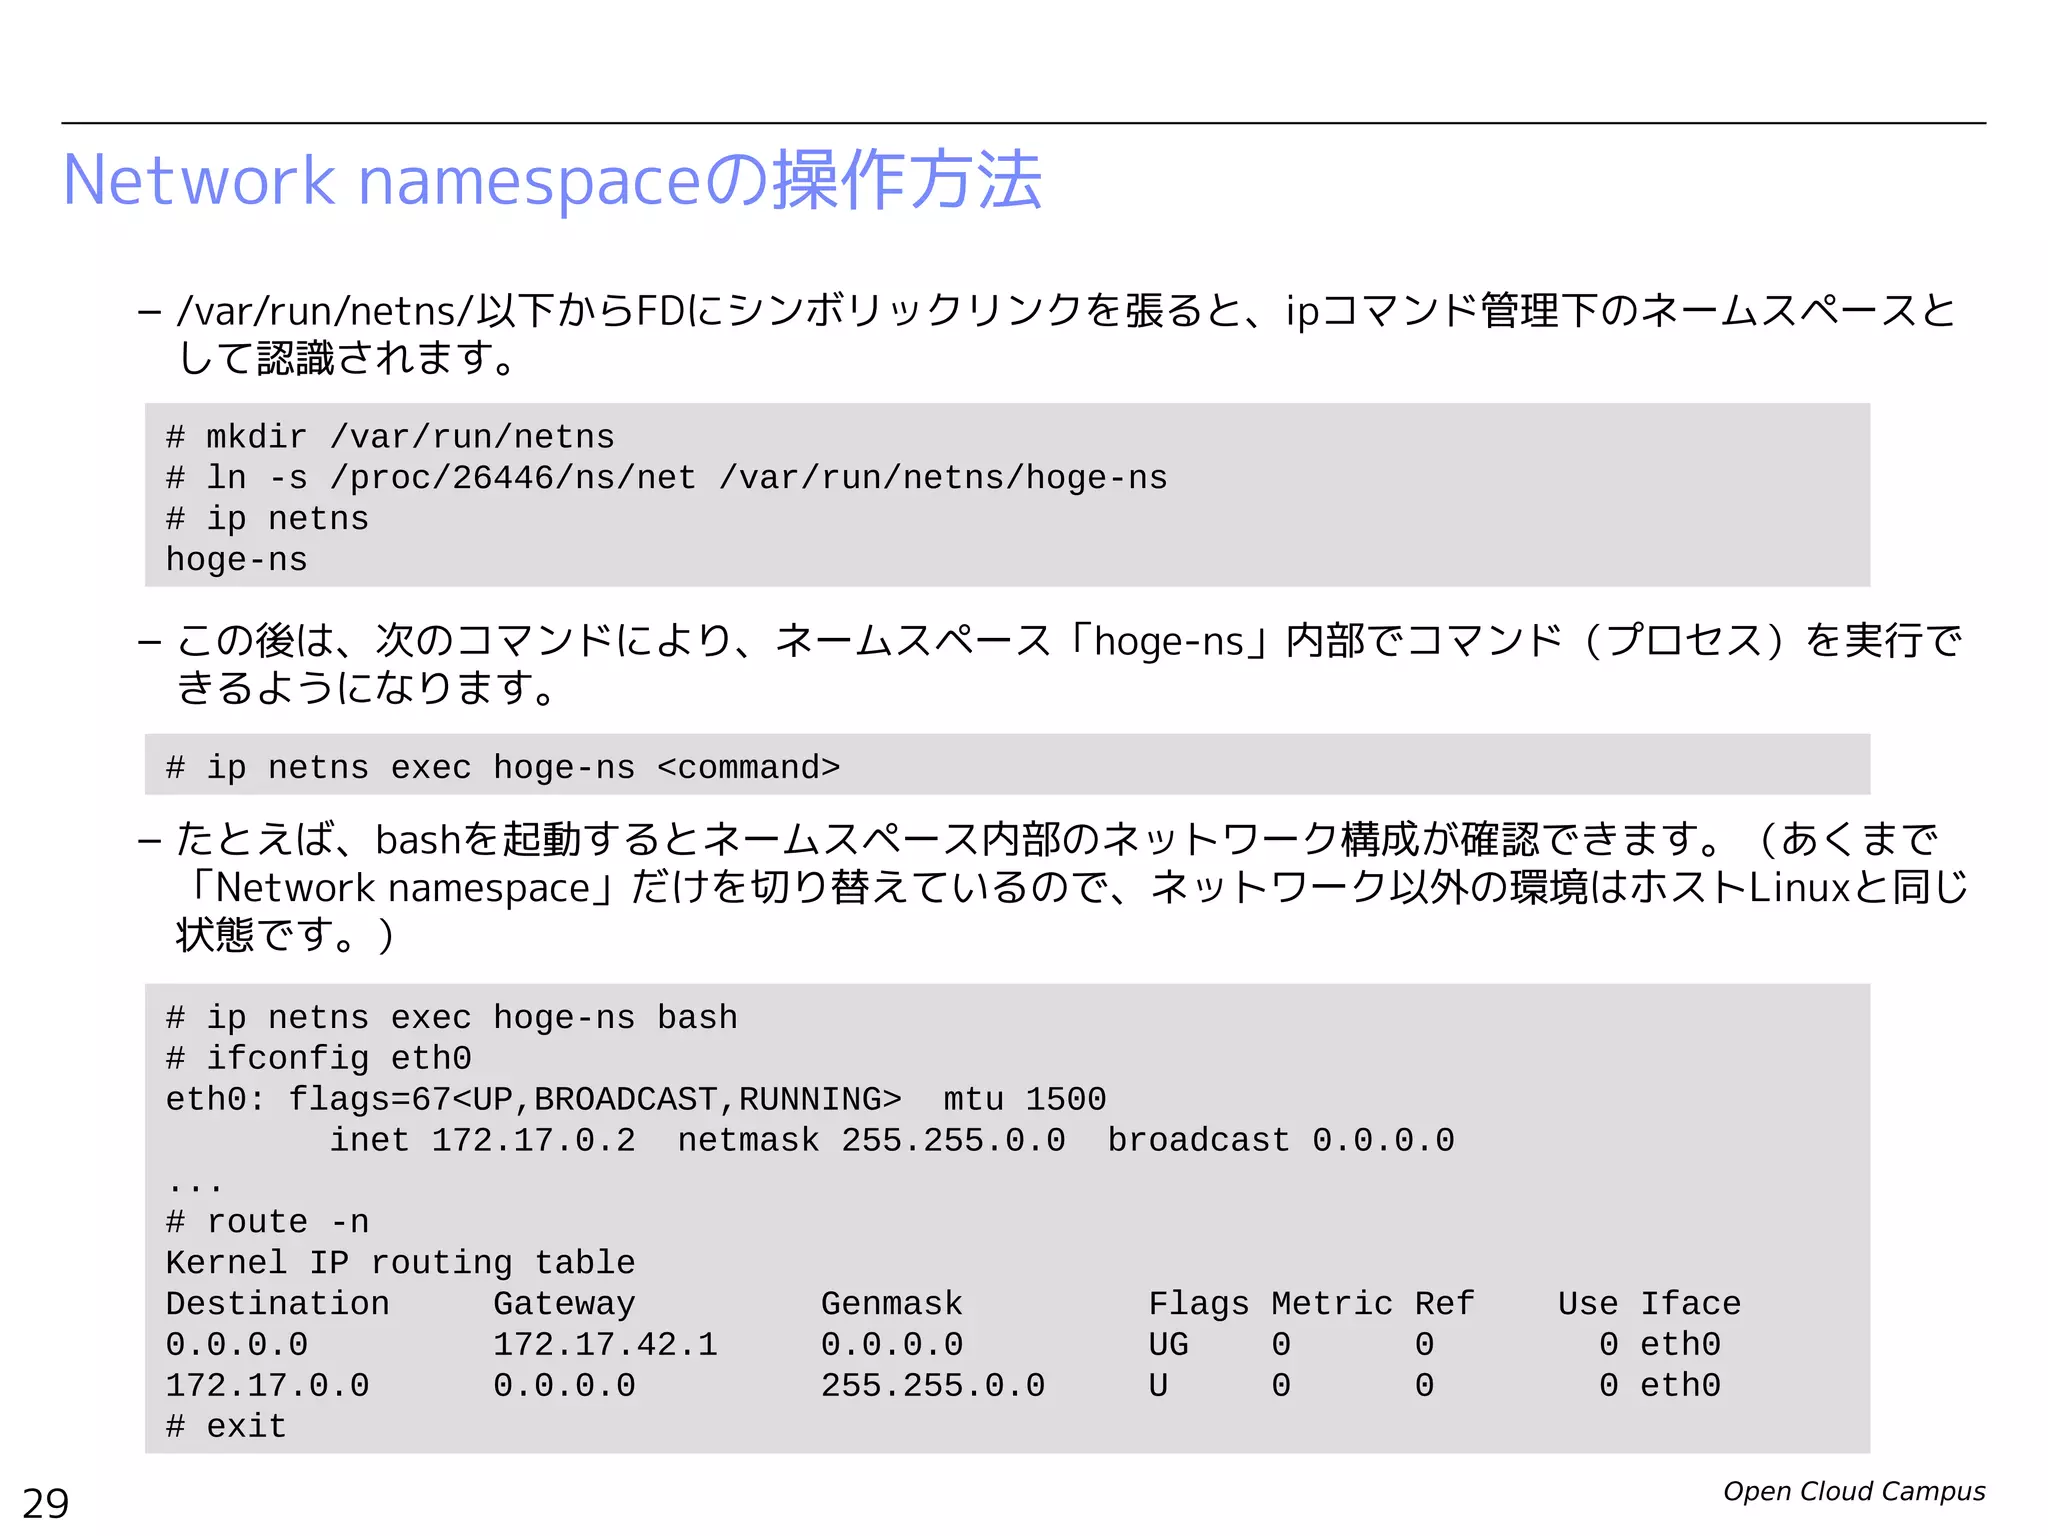This screenshot has width=2048, height=1536.
Task: Click the '# exit' command line
Action: tap(226, 1426)
